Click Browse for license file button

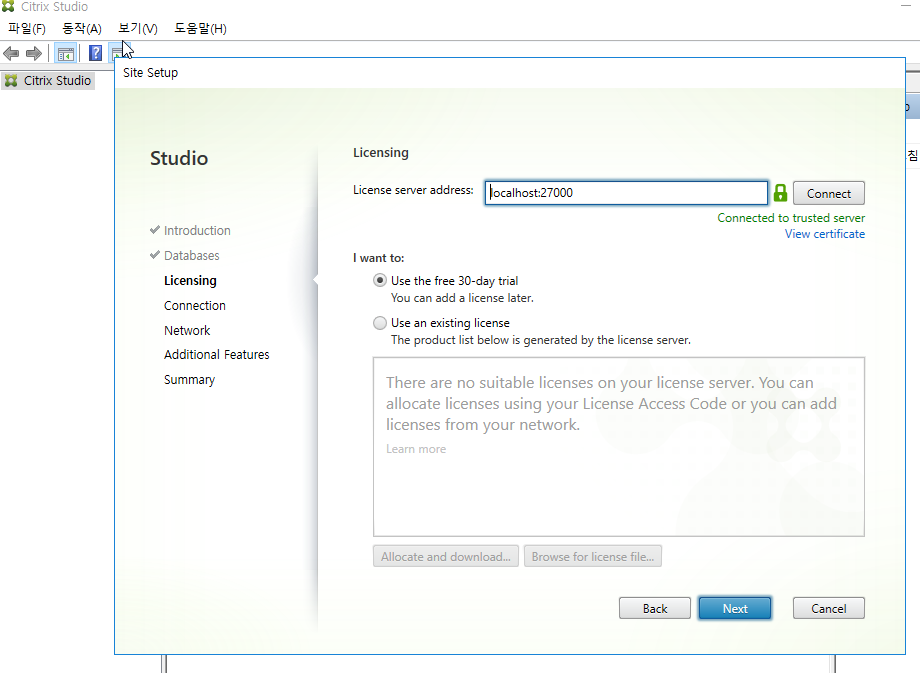[x=593, y=557]
